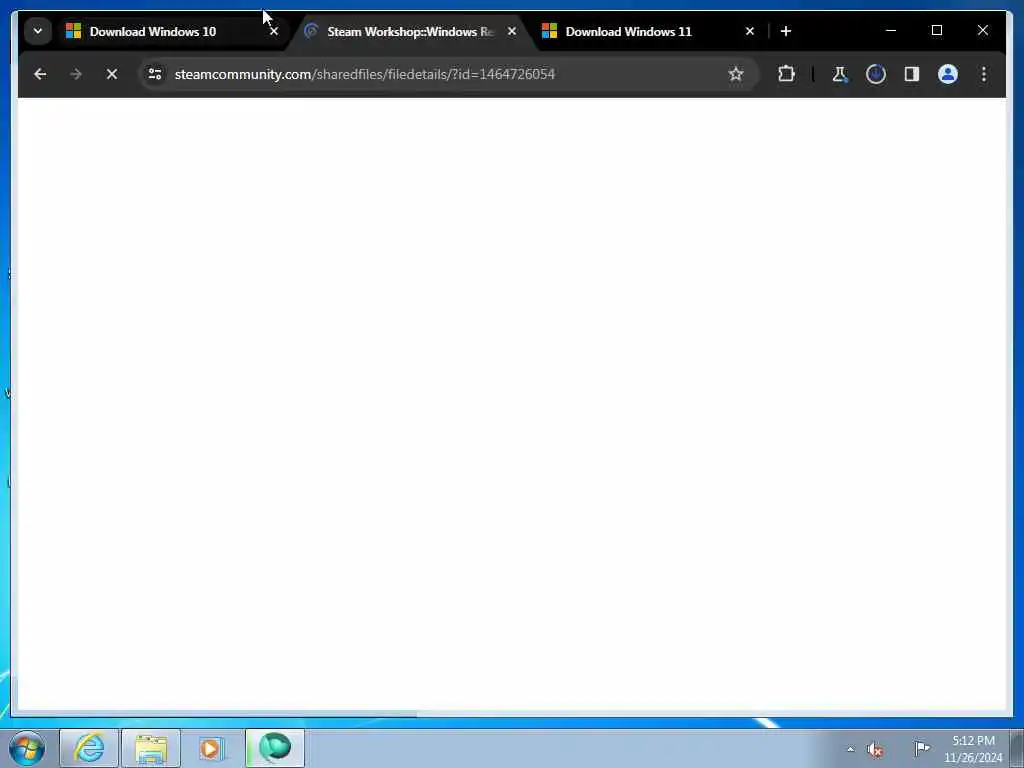Go forward to the next page

click(76, 74)
